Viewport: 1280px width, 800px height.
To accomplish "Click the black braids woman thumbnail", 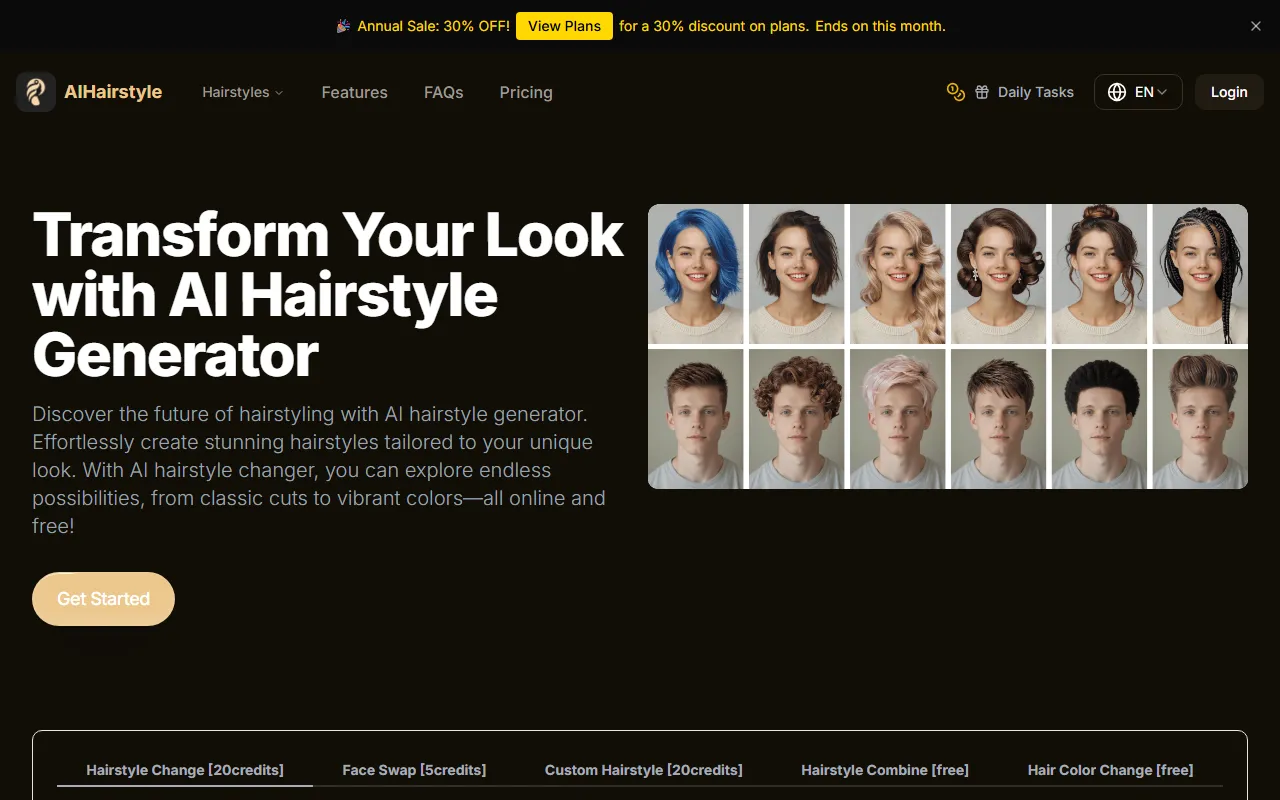I will (1200, 274).
